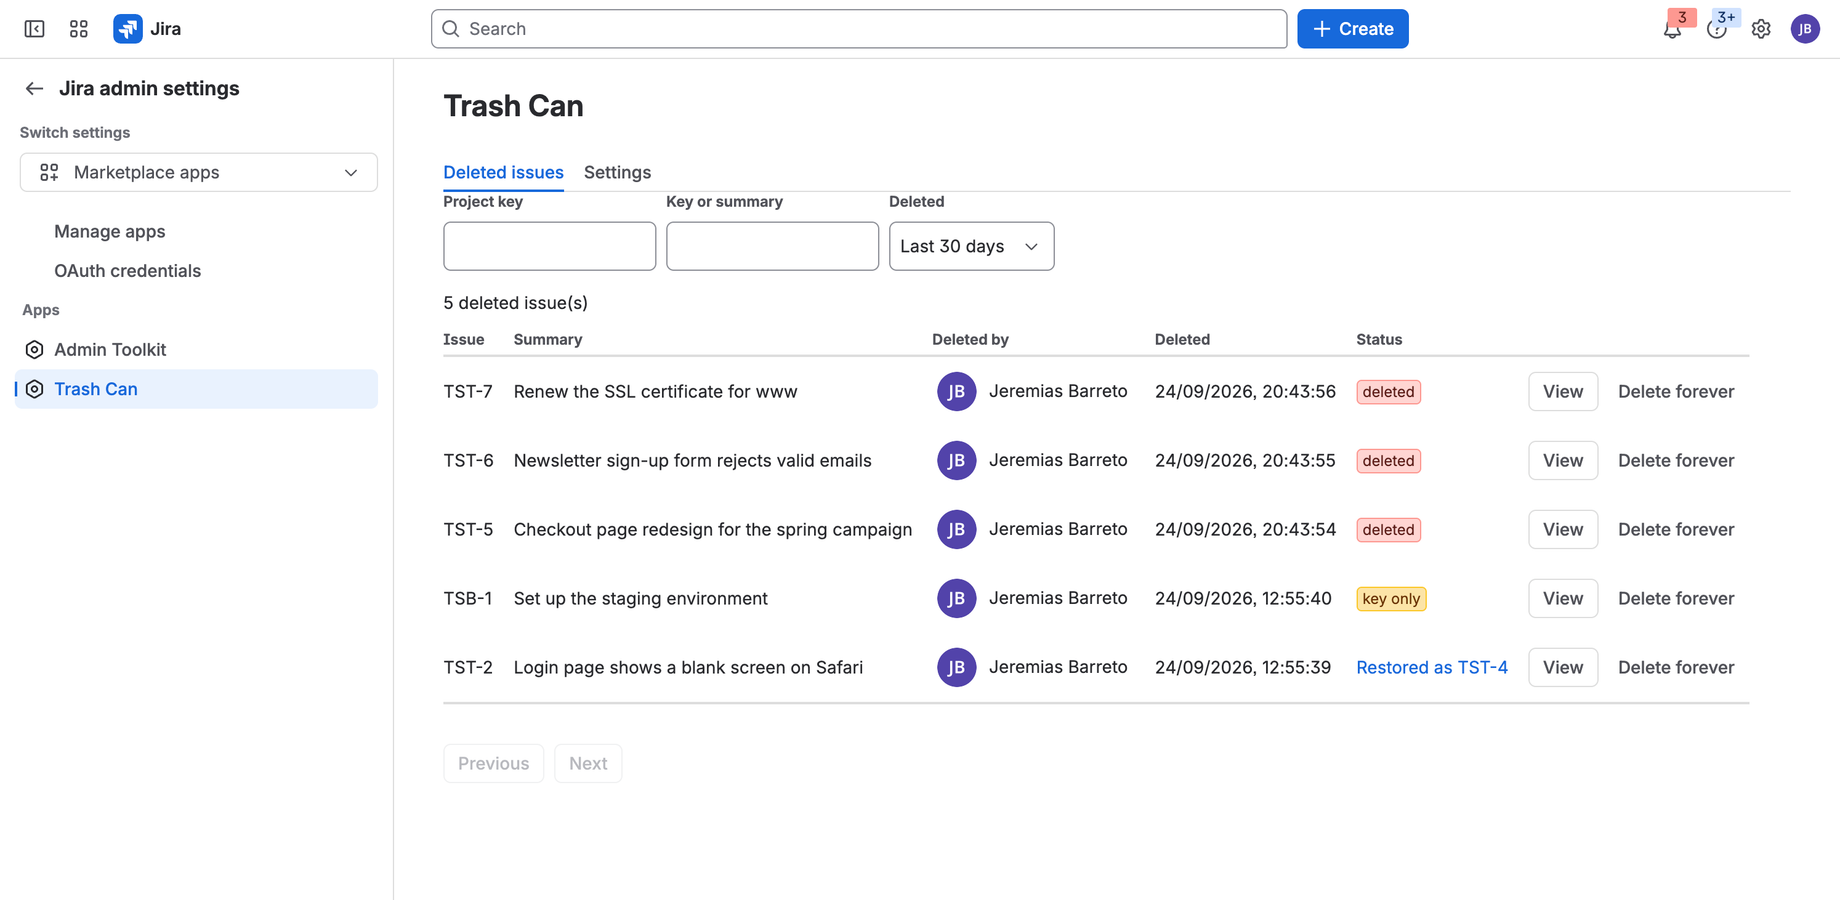Open the Last 30 days deleted filter

coord(971,246)
